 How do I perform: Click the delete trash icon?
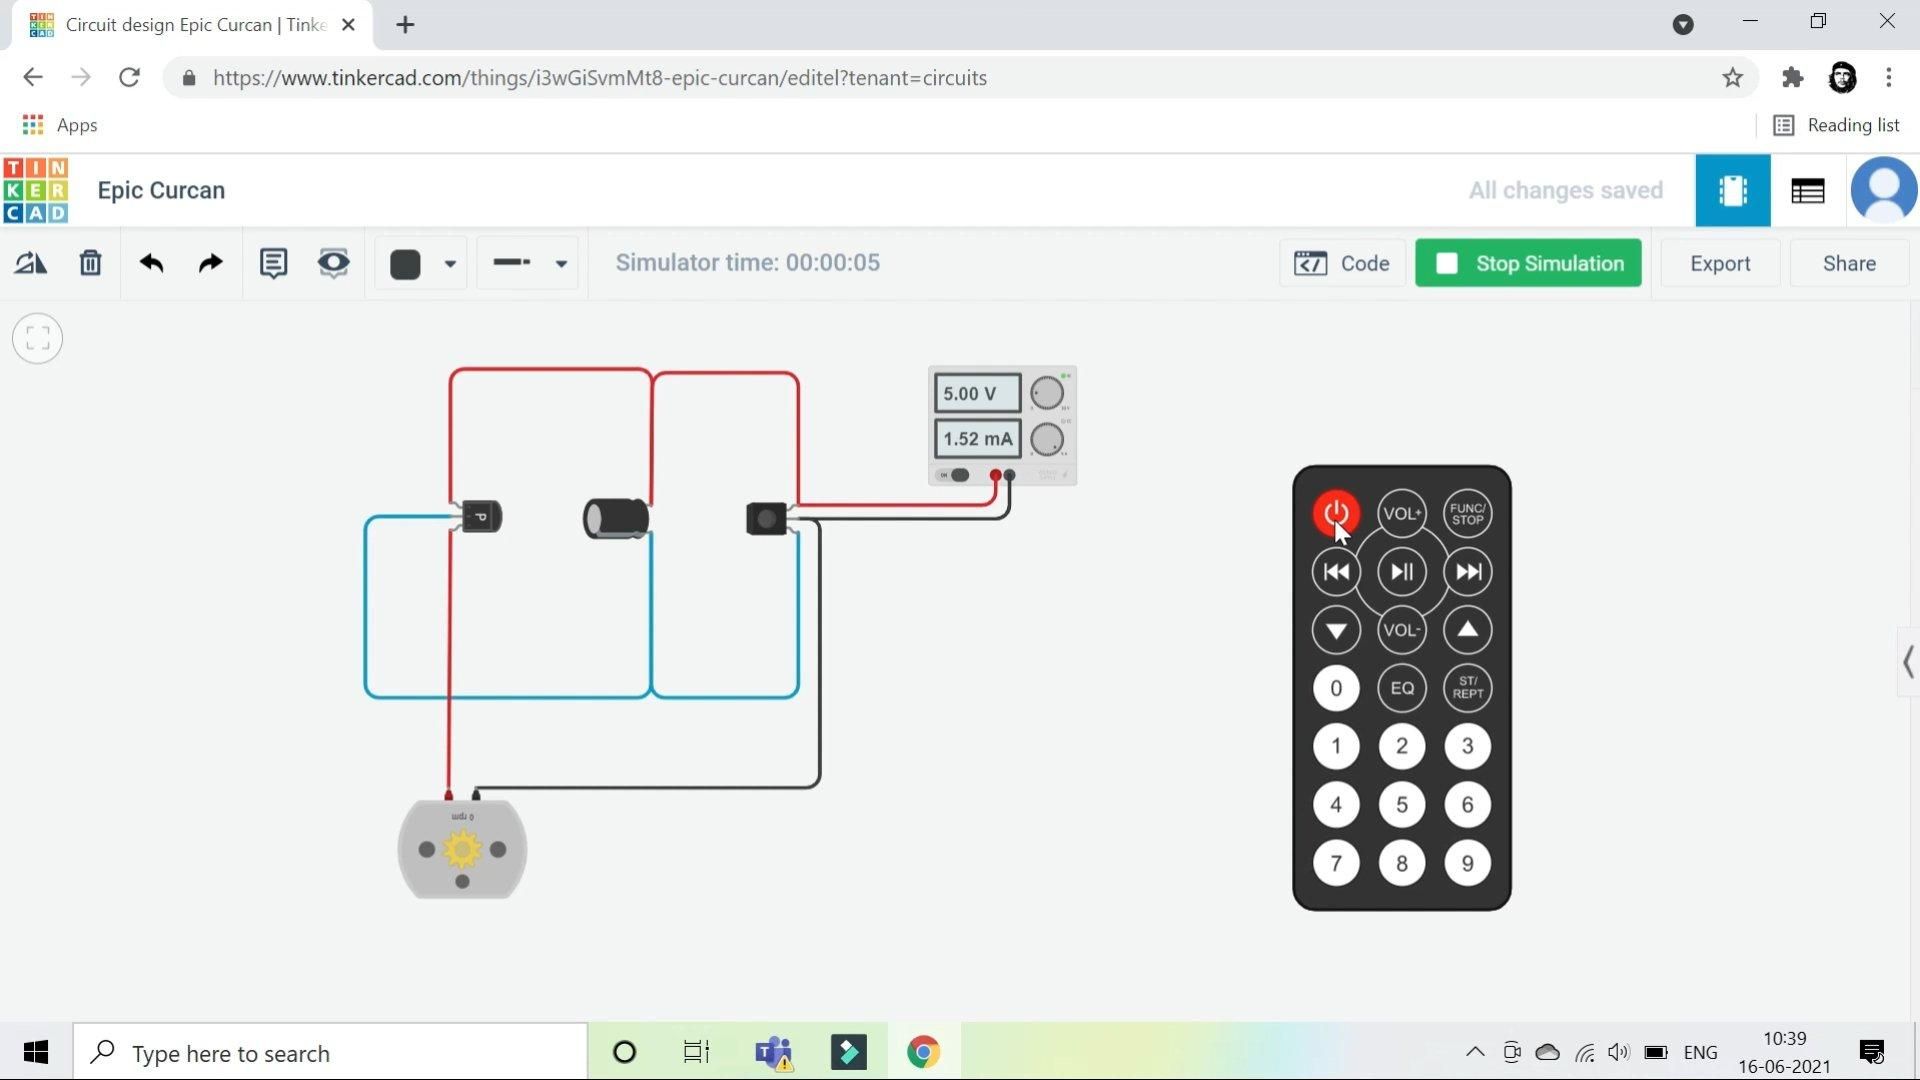(90, 263)
